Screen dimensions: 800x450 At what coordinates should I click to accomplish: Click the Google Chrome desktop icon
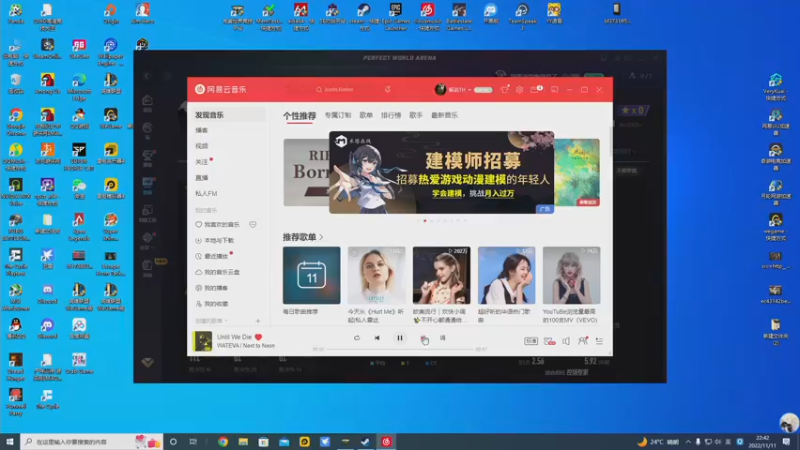[x=16, y=121]
